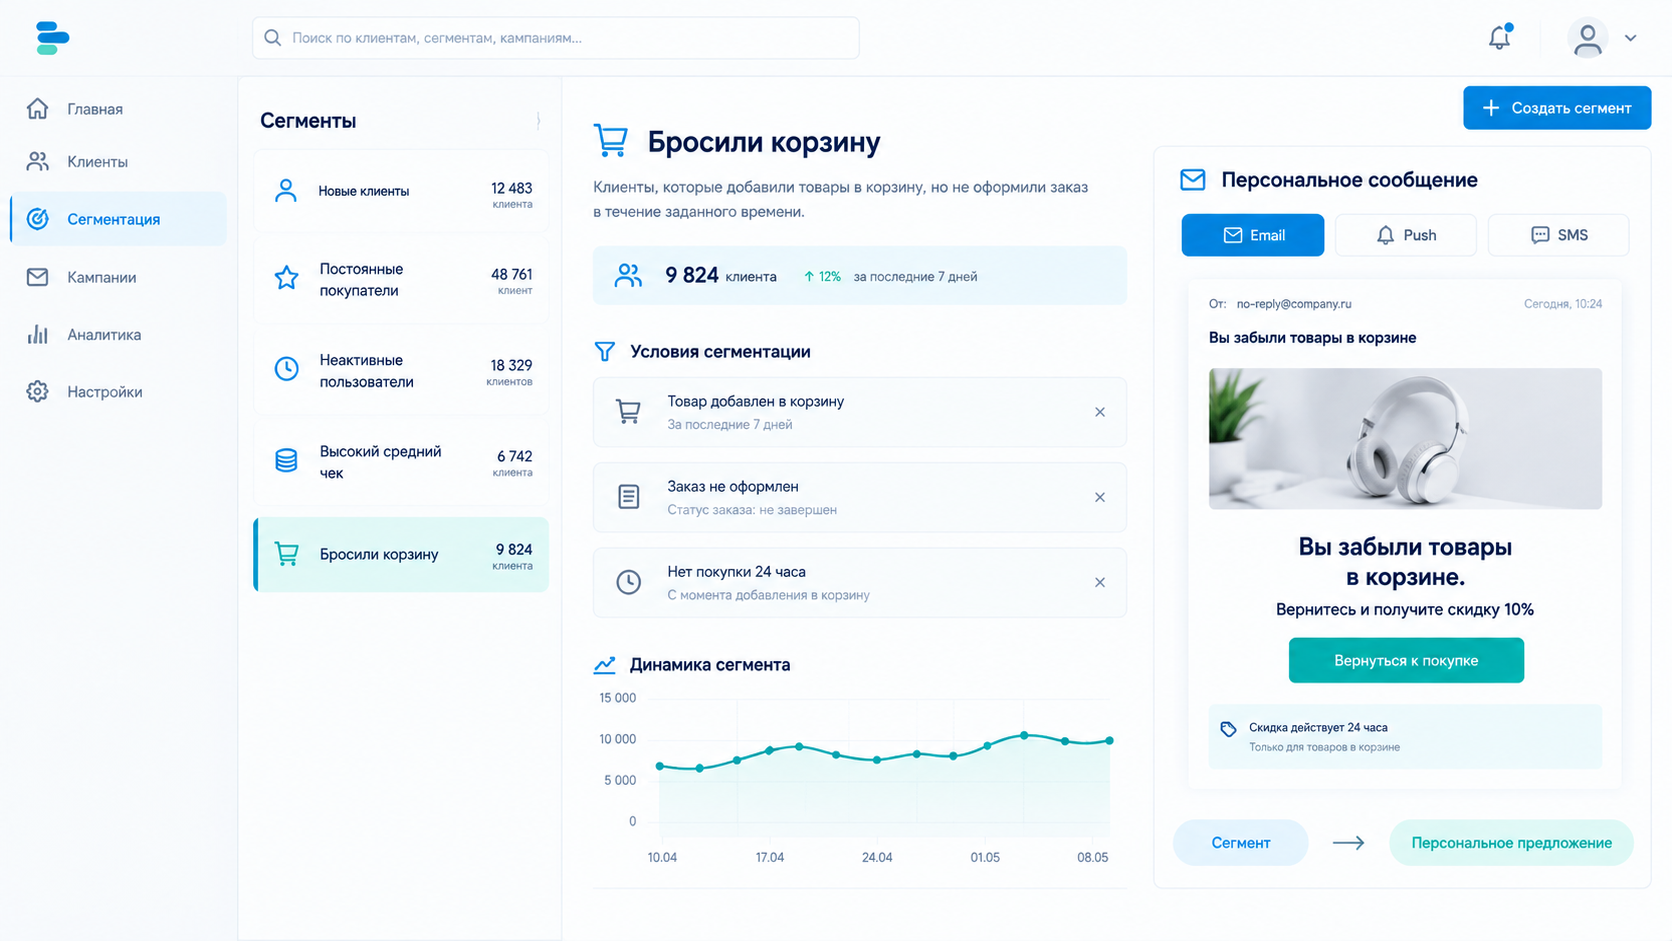Screen dimensions: 1672x941
Task: Select the Постоянные покупатели segment
Action: (401, 280)
